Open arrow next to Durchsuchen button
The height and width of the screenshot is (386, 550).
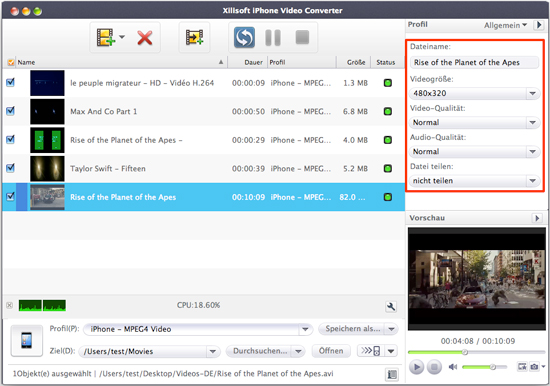click(298, 351)
